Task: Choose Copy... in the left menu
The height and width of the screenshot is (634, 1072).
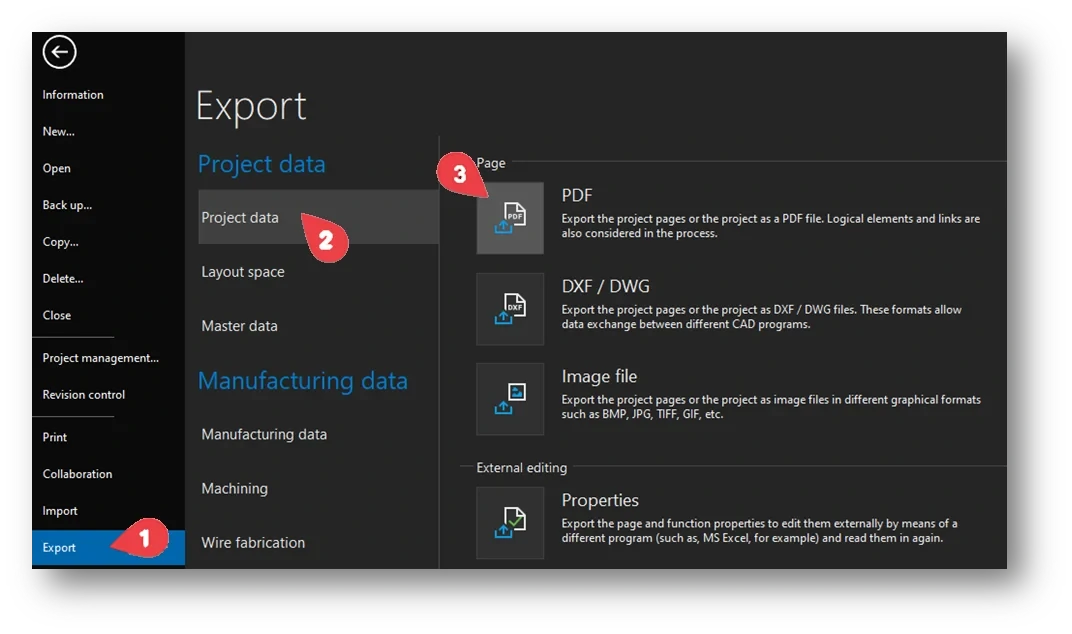Action: tap(60, 242)
